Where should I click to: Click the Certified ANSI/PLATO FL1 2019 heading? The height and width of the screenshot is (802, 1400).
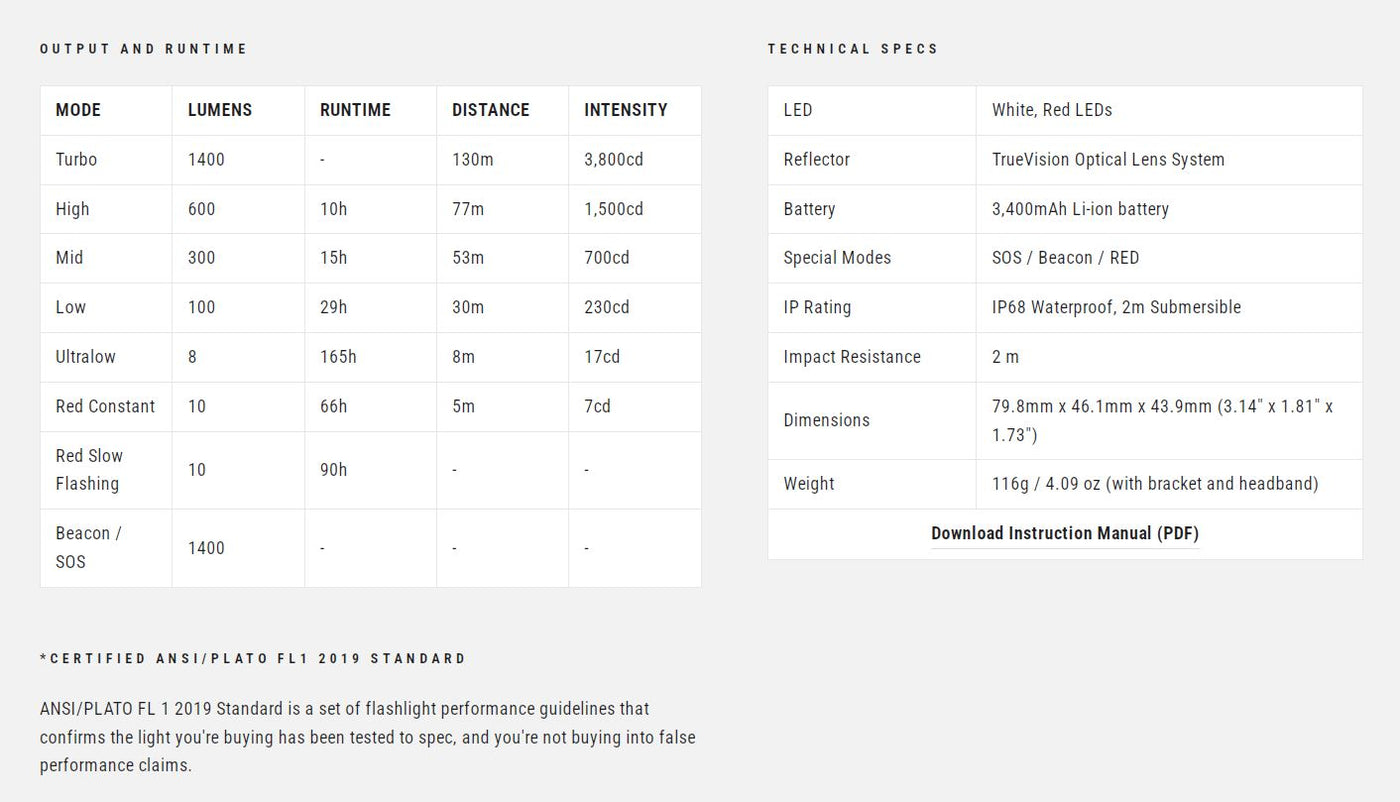pos(253,659)
